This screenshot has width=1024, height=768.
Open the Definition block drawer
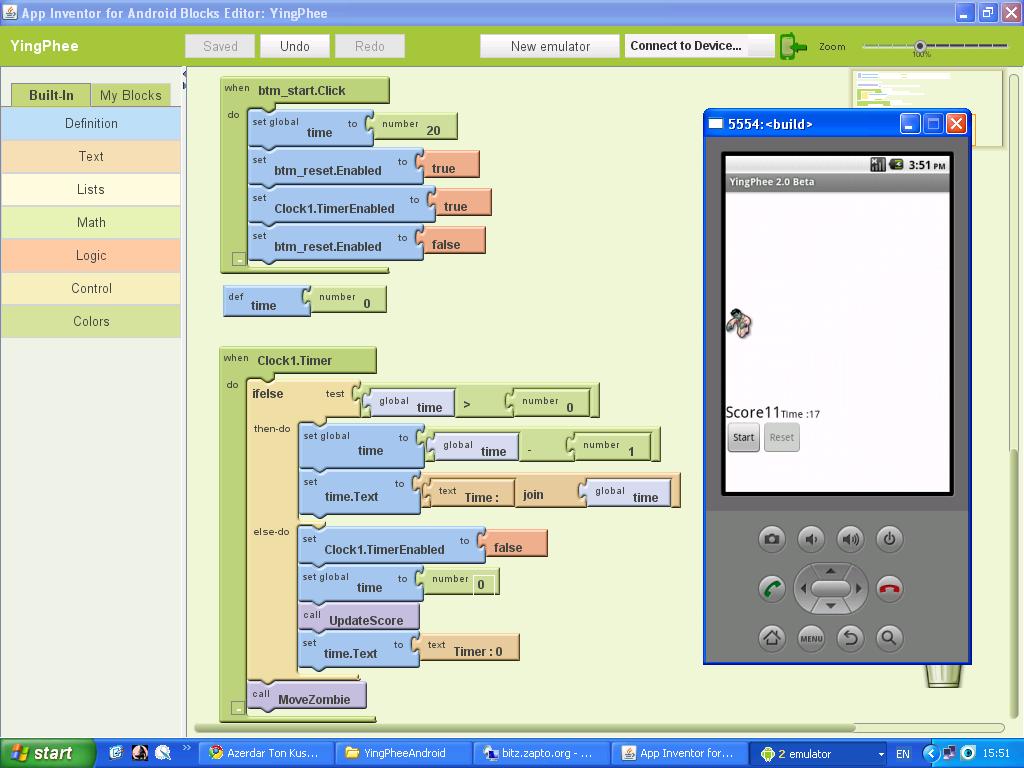pos(91,123)
